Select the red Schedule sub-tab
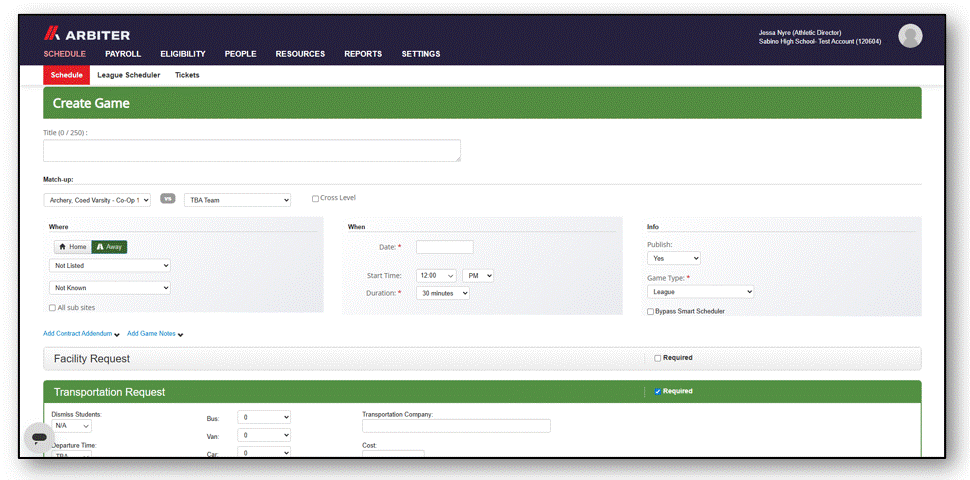This screenshot has height=480, width=970. [x=66, y=75]
